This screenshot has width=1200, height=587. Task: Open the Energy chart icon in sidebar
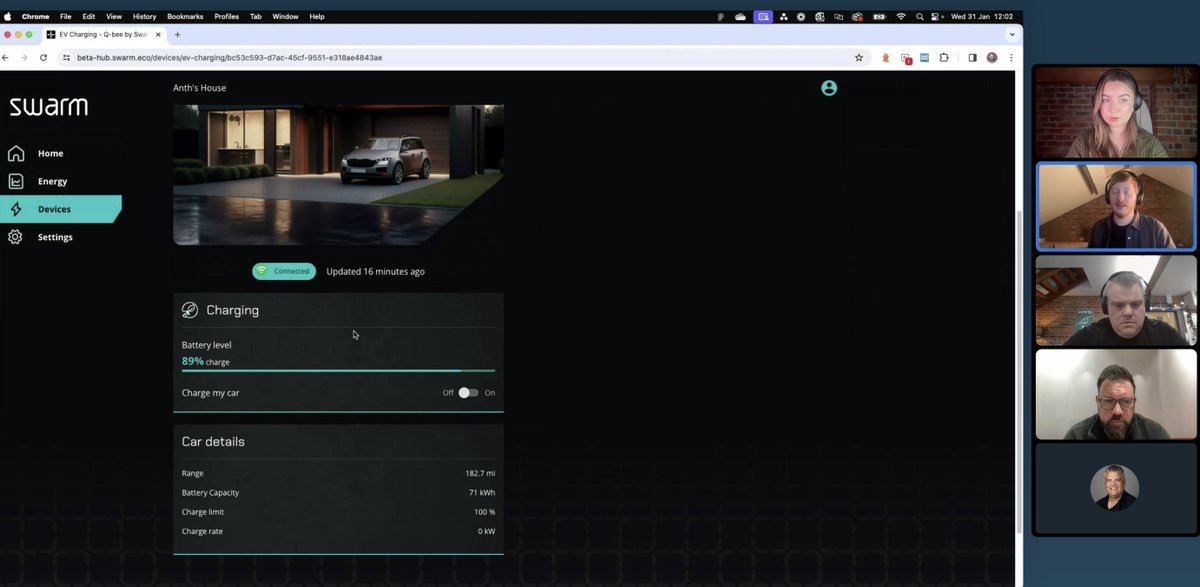(16, 181)
